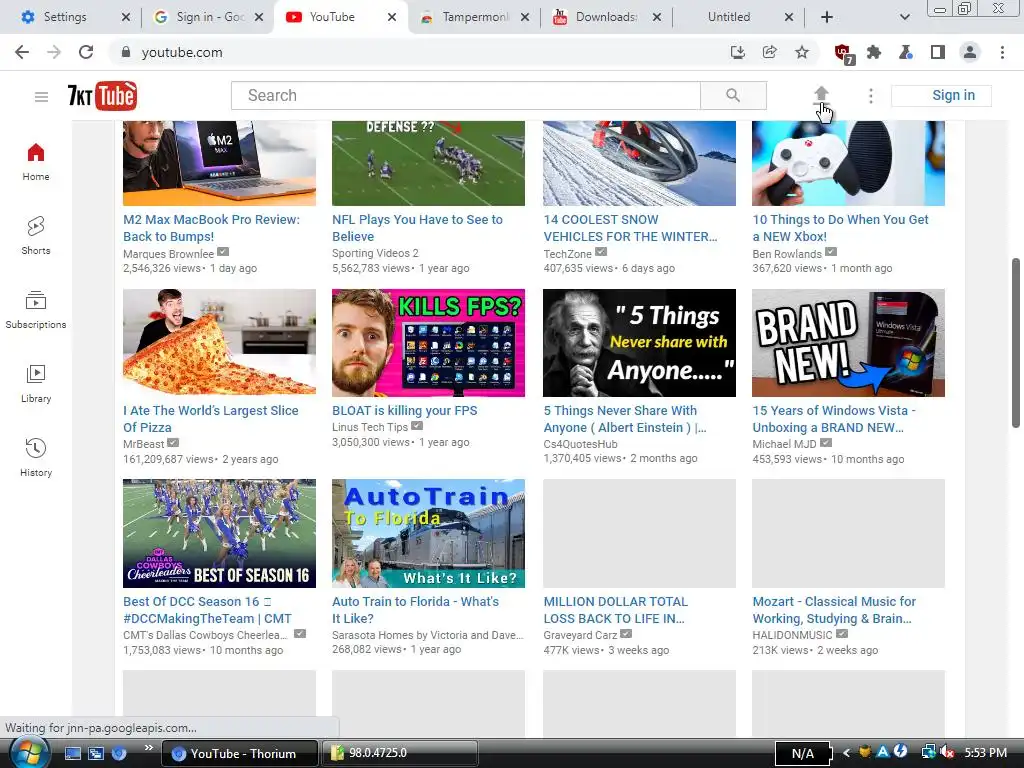Image resolution: width=1024 pixels, height=768 pixels.
Task: Expand quick launch overflow chevron
Action: click(148, 748)
